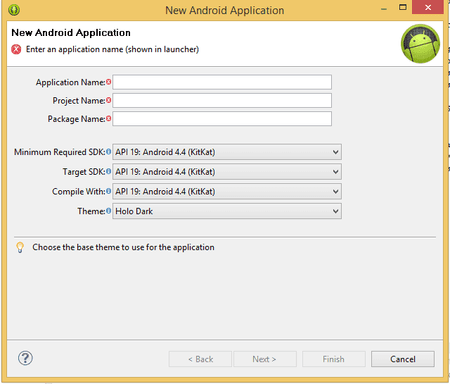Click the Android robot logo in the header
This screenshot has height=384, width=450.
click(420, 43)
